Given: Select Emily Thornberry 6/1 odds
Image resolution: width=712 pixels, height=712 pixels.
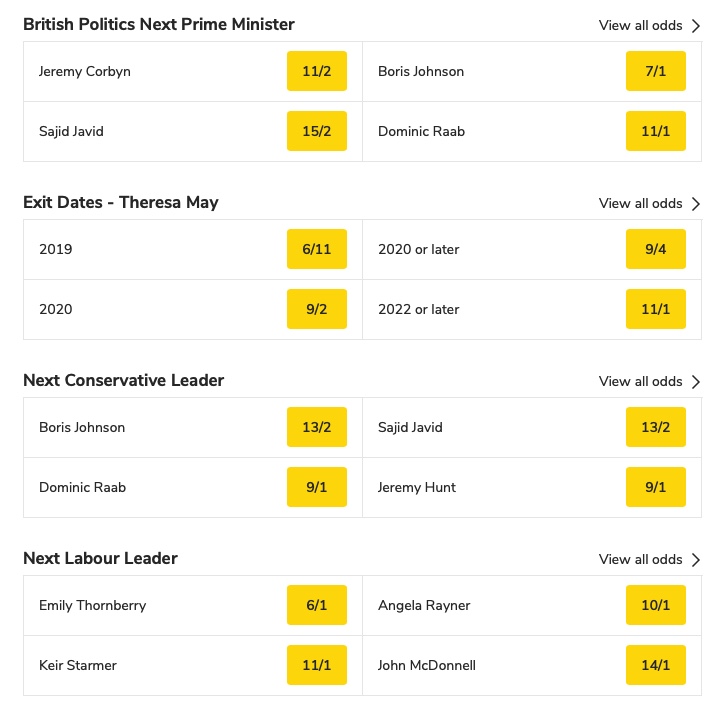Looking at the screenshot, I should point(316,605).
